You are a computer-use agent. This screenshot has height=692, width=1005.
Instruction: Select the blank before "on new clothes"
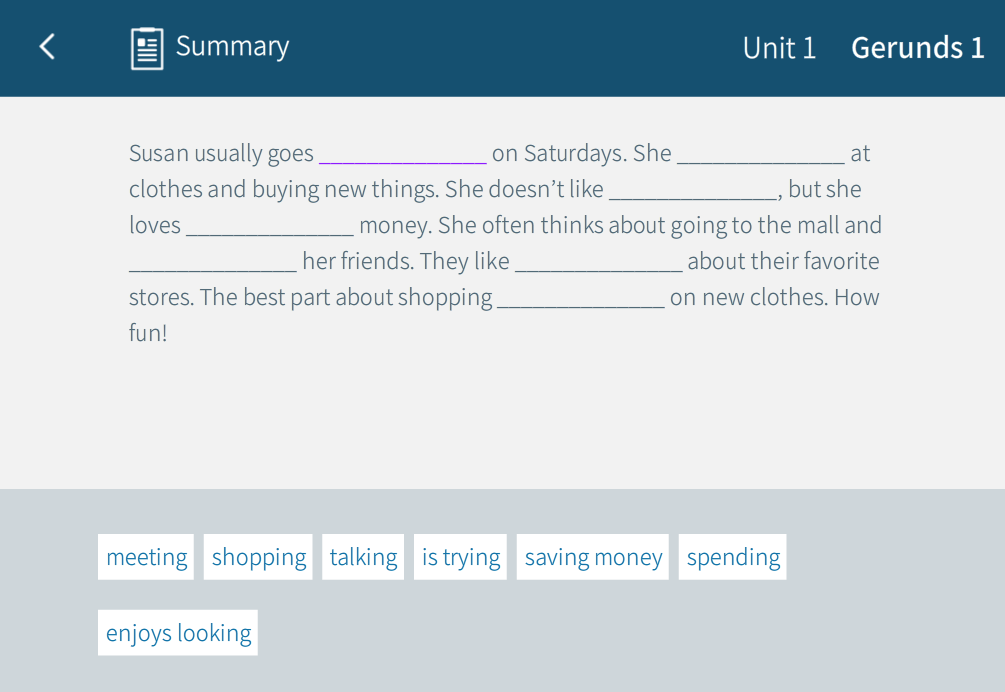point(581,298)
